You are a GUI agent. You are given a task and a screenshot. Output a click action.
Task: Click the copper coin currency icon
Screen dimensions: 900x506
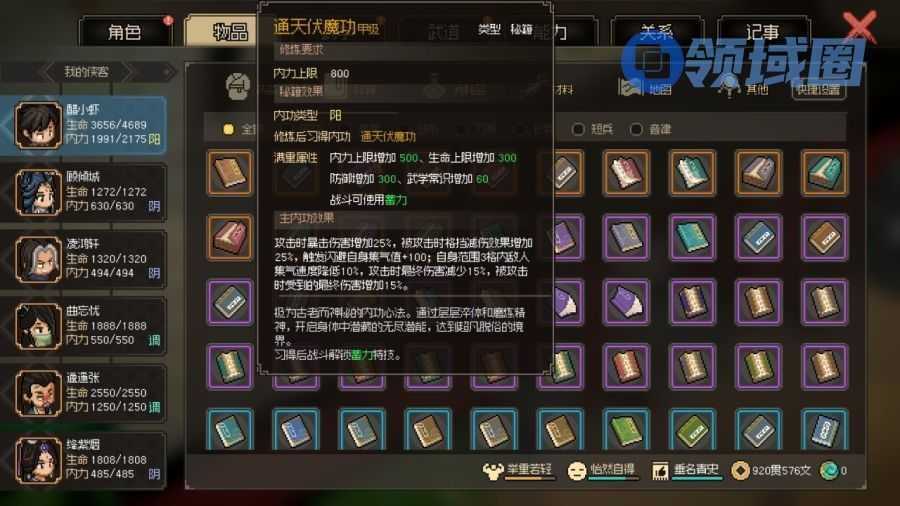(x=740, y=470)
